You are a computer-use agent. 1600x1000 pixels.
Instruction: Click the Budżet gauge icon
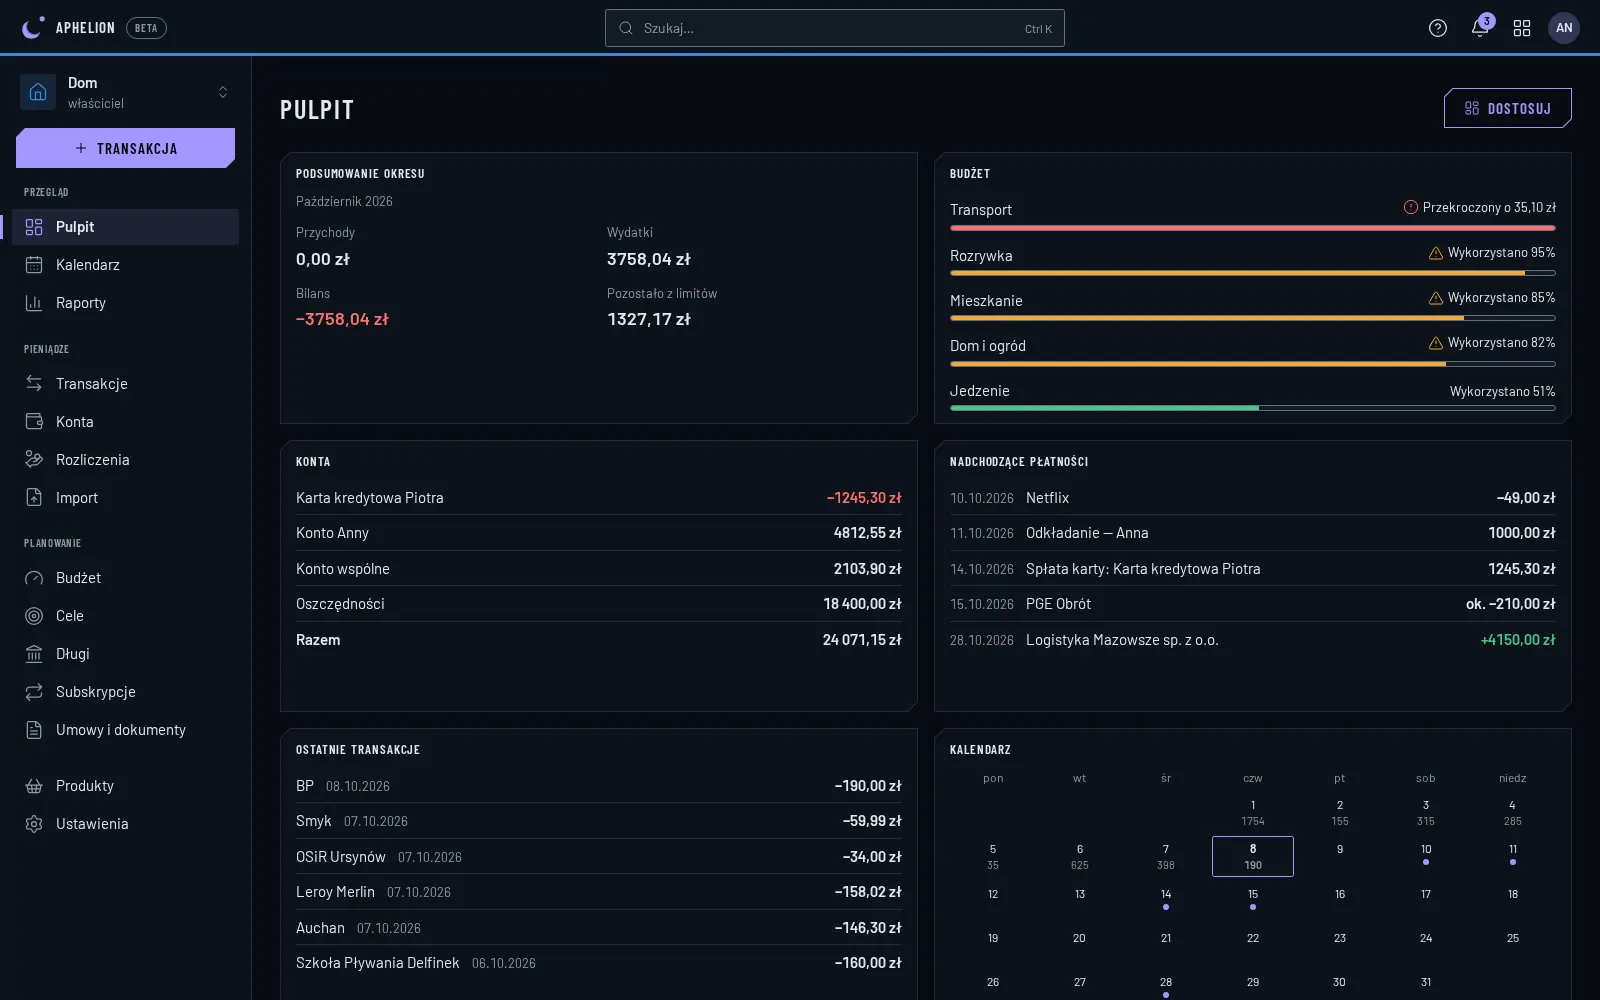click(x=34, y=578)
